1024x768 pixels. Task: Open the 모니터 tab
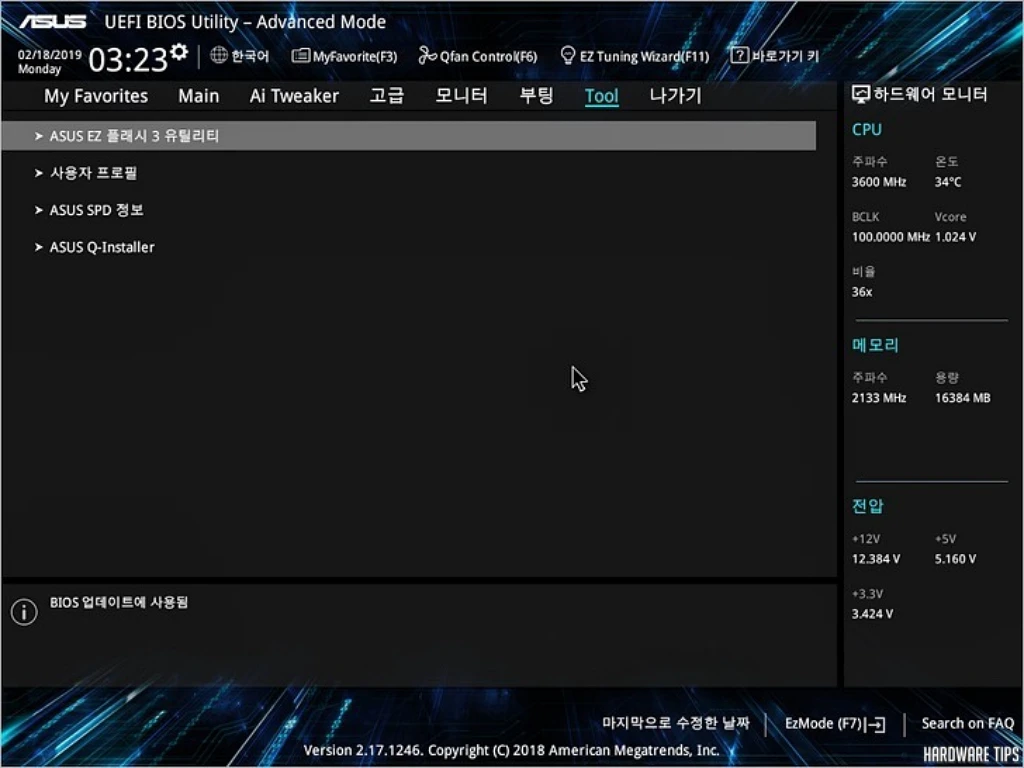click(x=461, y=96)
